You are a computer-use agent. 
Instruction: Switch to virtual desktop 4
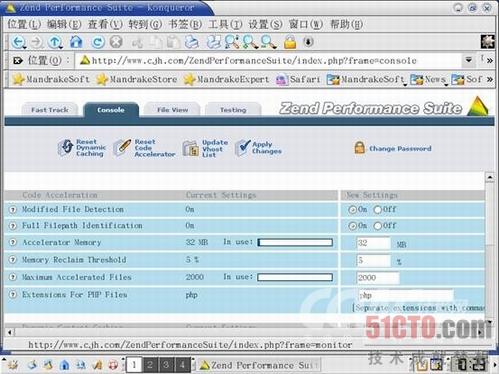point(183,365)
